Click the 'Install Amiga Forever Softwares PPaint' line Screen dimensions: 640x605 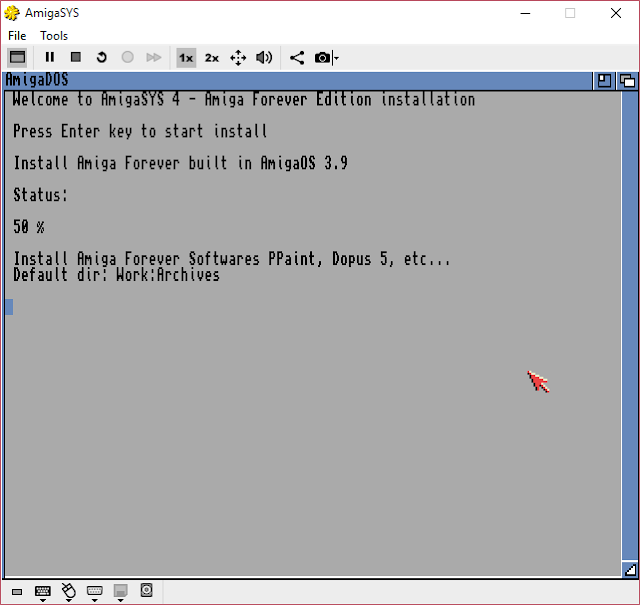coord(231,259)
